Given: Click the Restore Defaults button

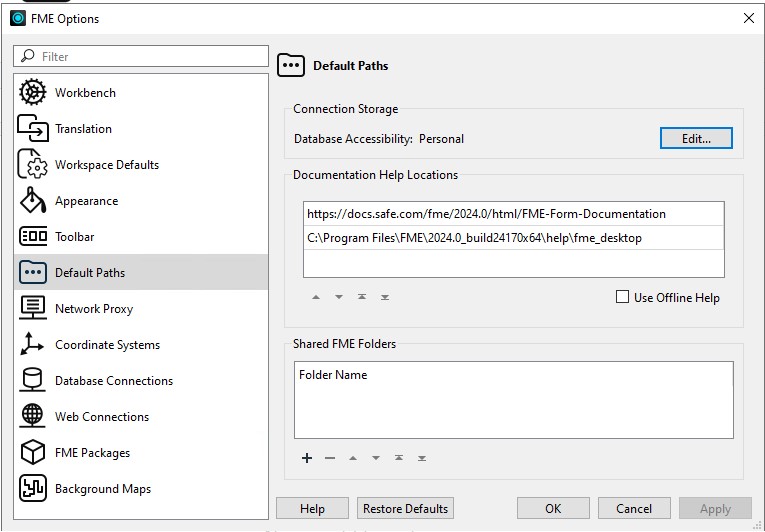Looking at the screenshot, I should click(405, 509).
